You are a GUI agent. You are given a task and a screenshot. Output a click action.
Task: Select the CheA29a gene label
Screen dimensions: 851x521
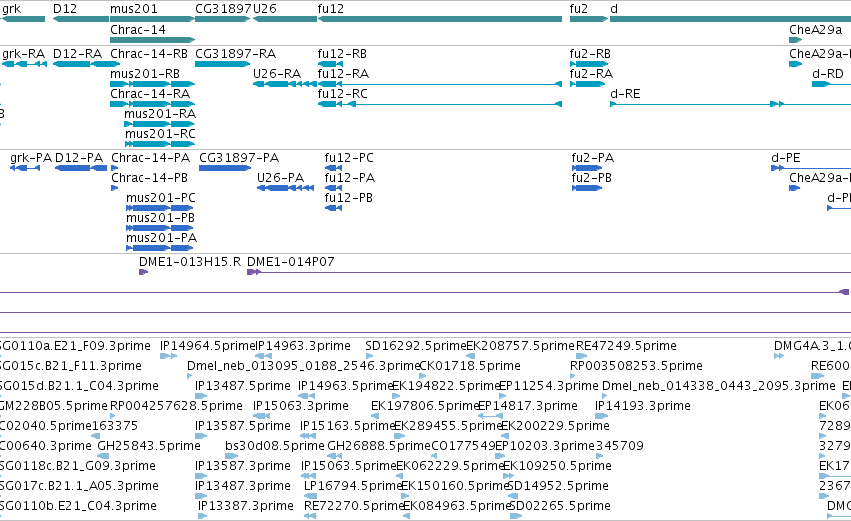click(x=816, y=30)
